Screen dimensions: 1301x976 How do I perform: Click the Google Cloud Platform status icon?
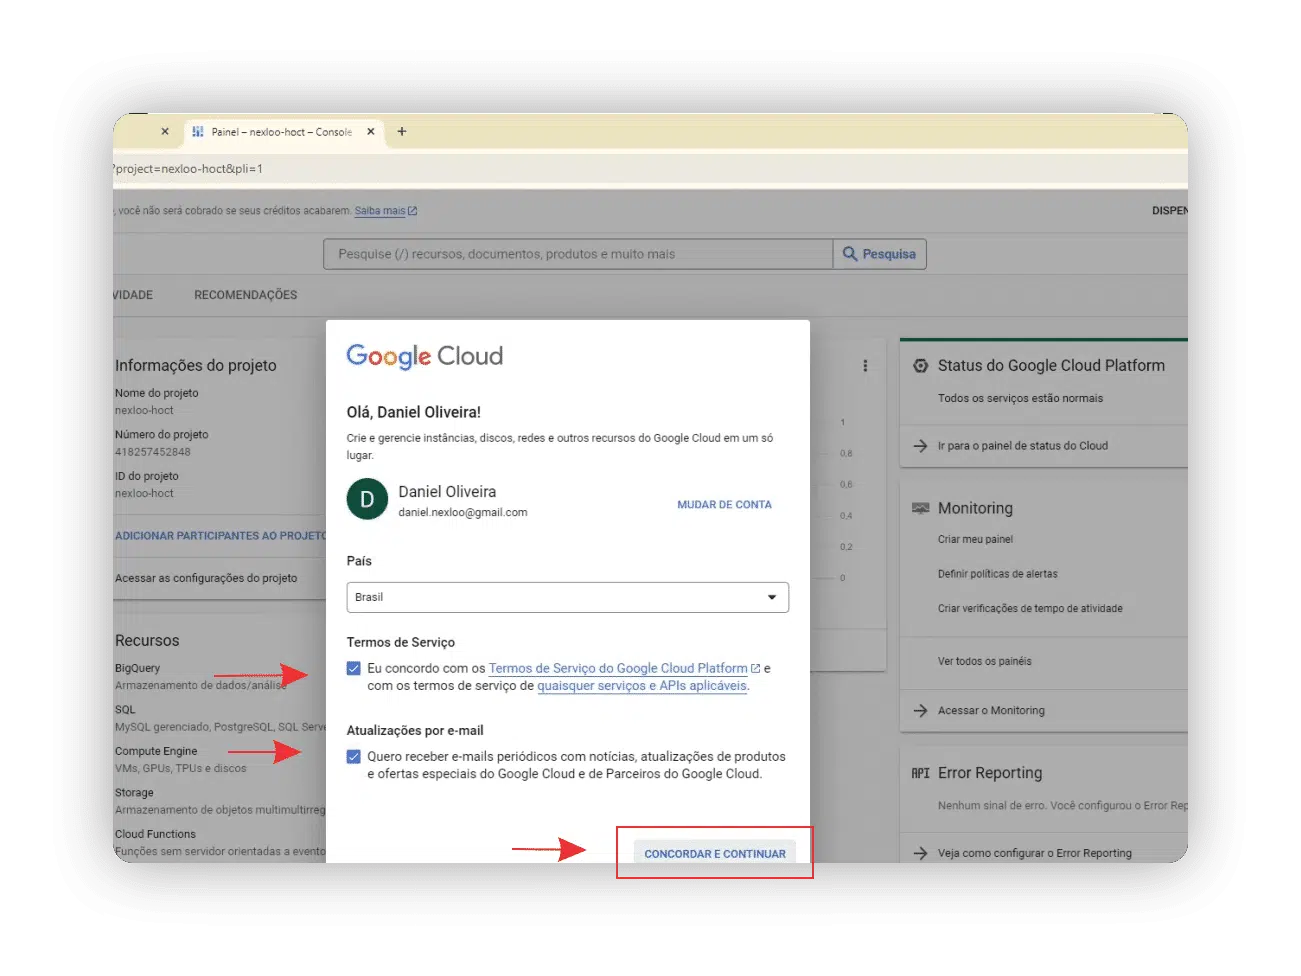(x=921, y=366)
